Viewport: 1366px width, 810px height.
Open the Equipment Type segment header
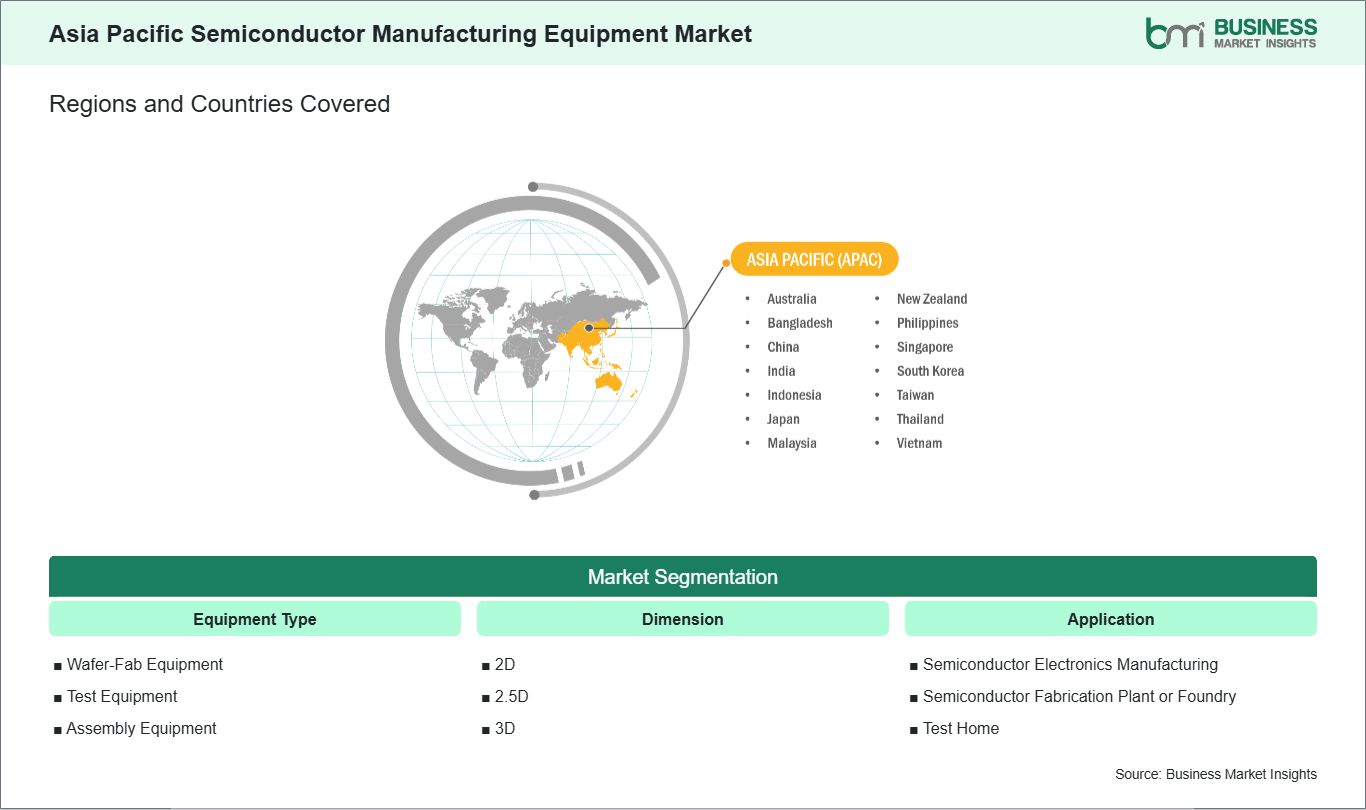(x=254, y=619)
